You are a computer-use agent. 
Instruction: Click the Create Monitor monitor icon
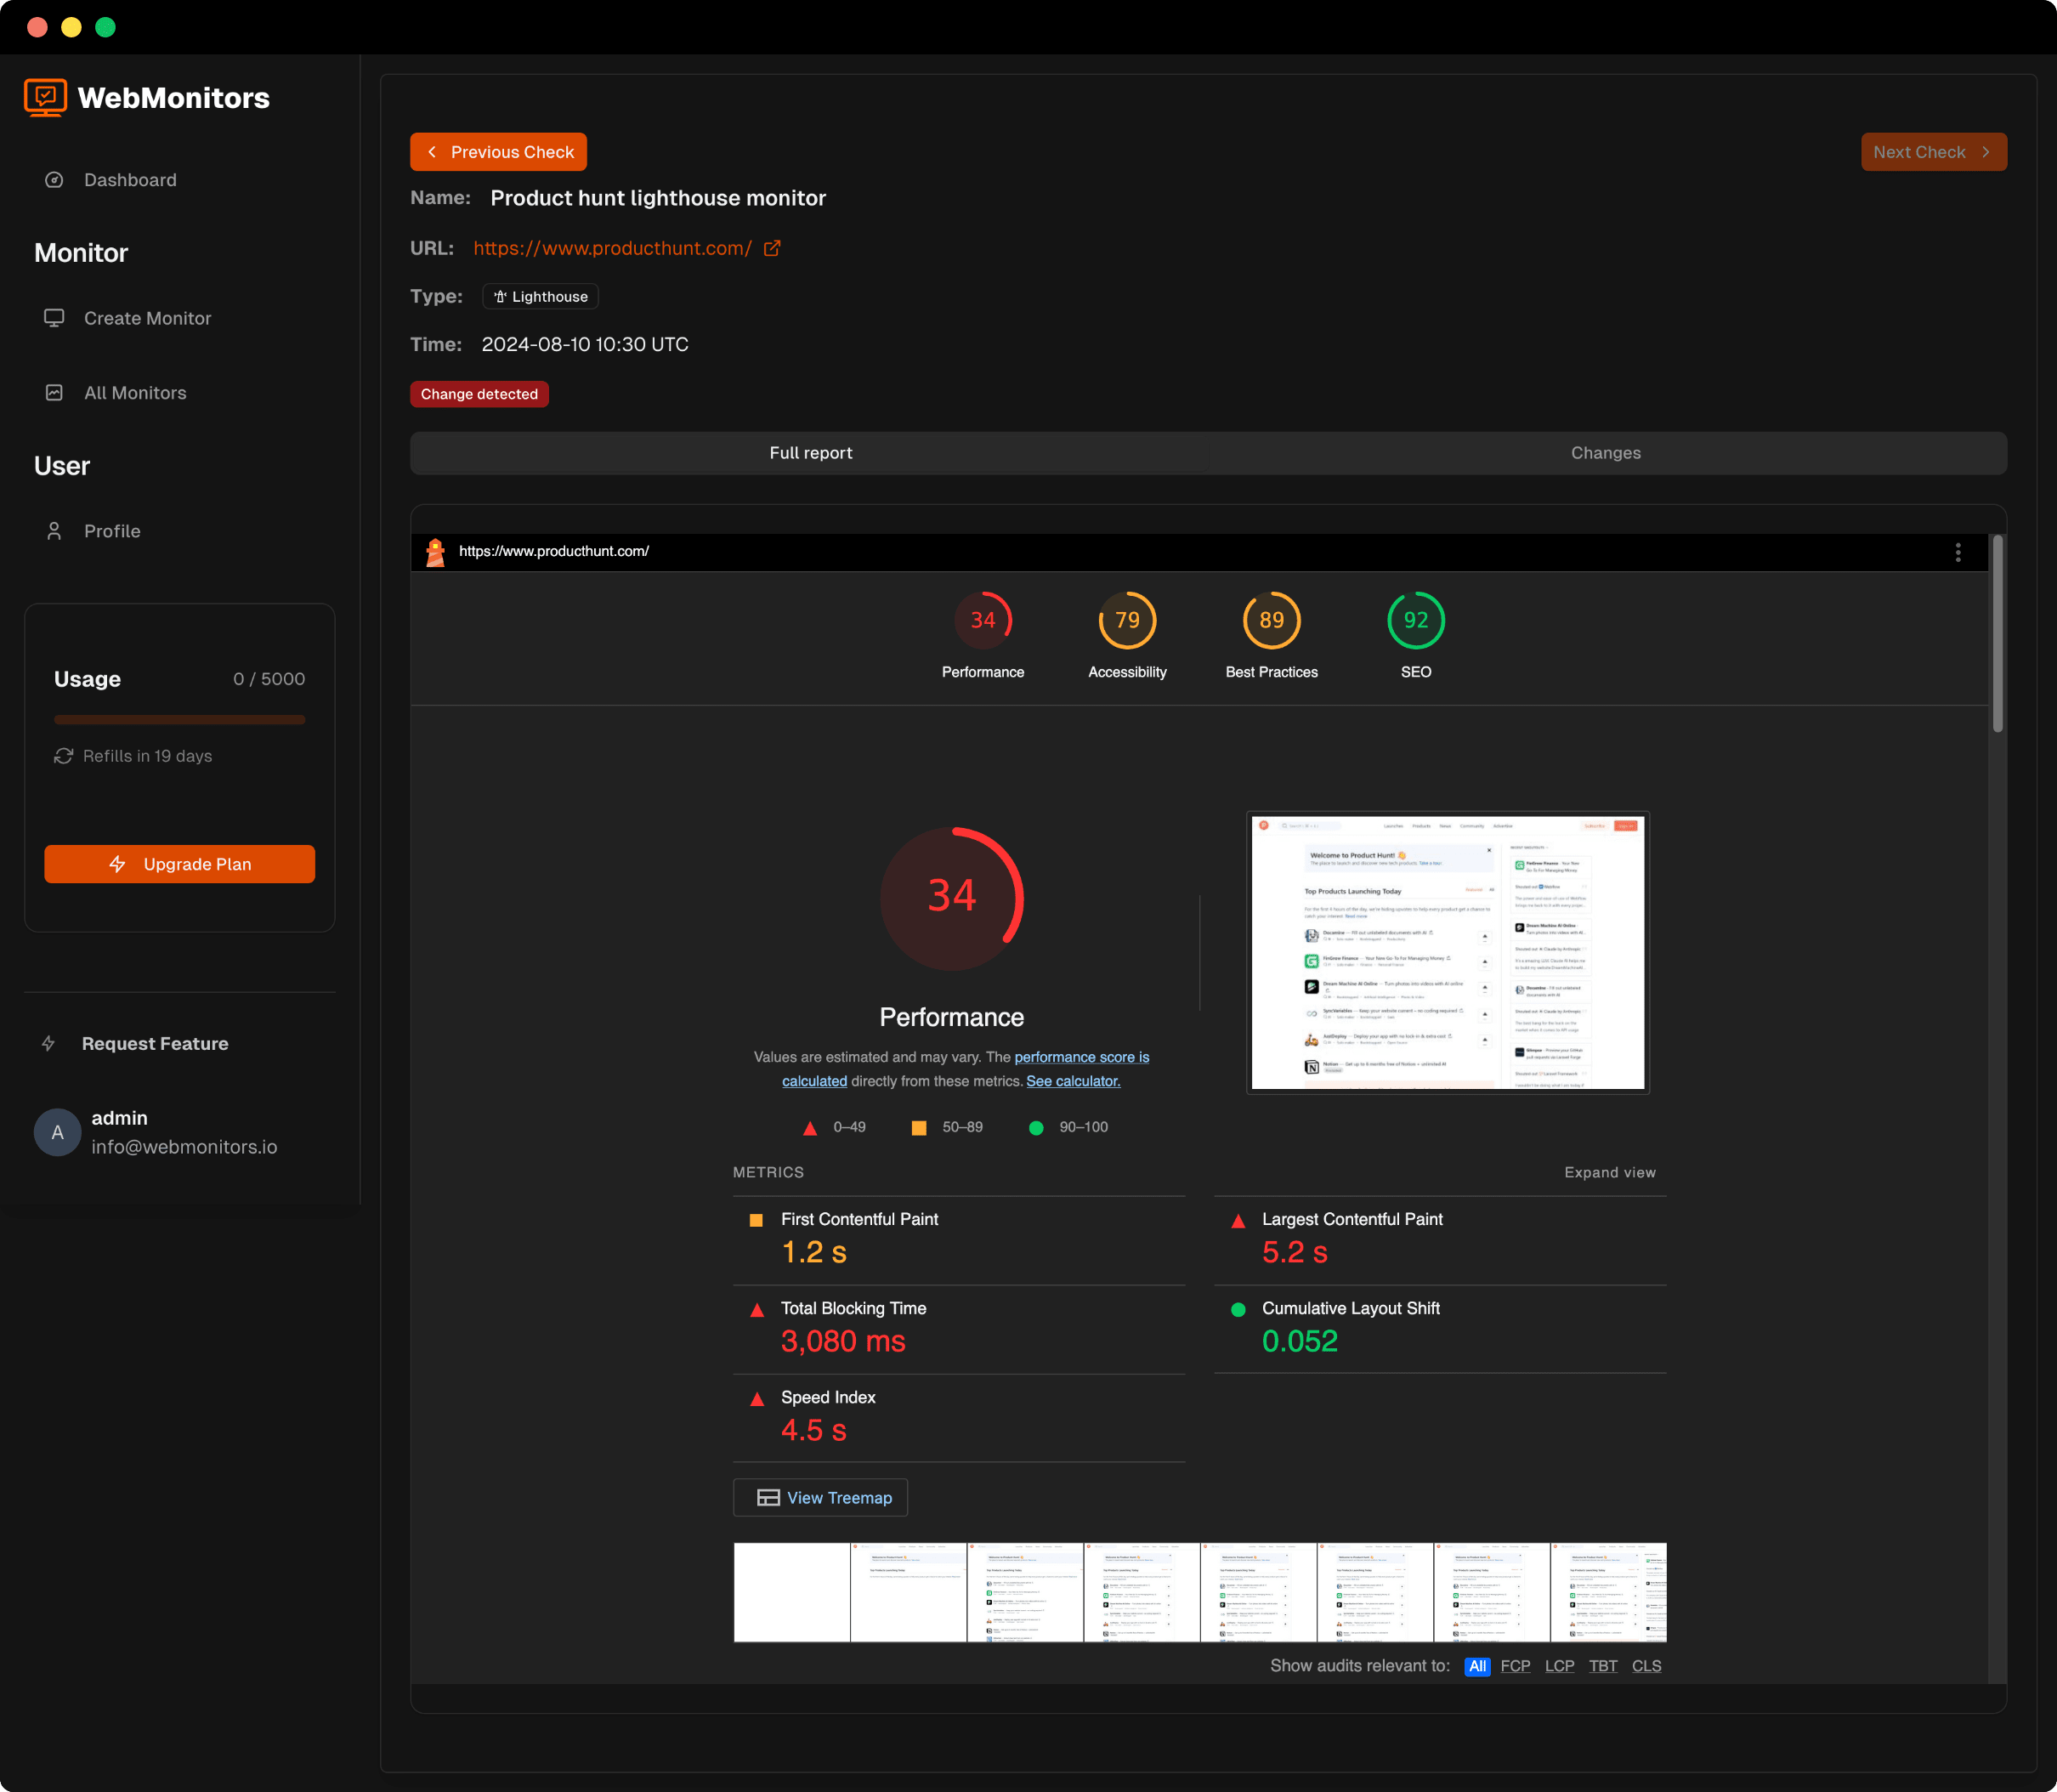pos(55,318)
